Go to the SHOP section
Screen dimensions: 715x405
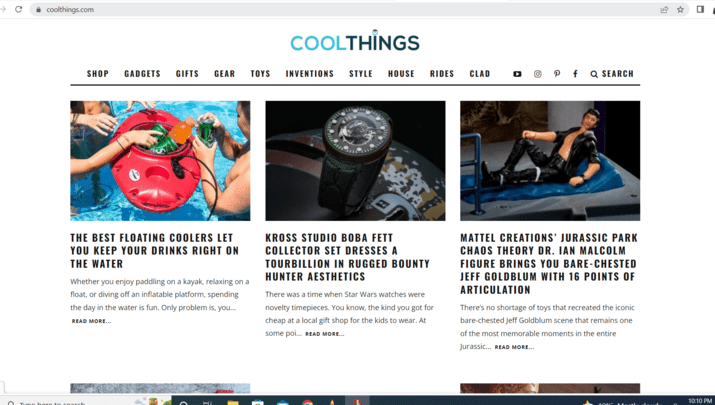(x=98, y=74)
